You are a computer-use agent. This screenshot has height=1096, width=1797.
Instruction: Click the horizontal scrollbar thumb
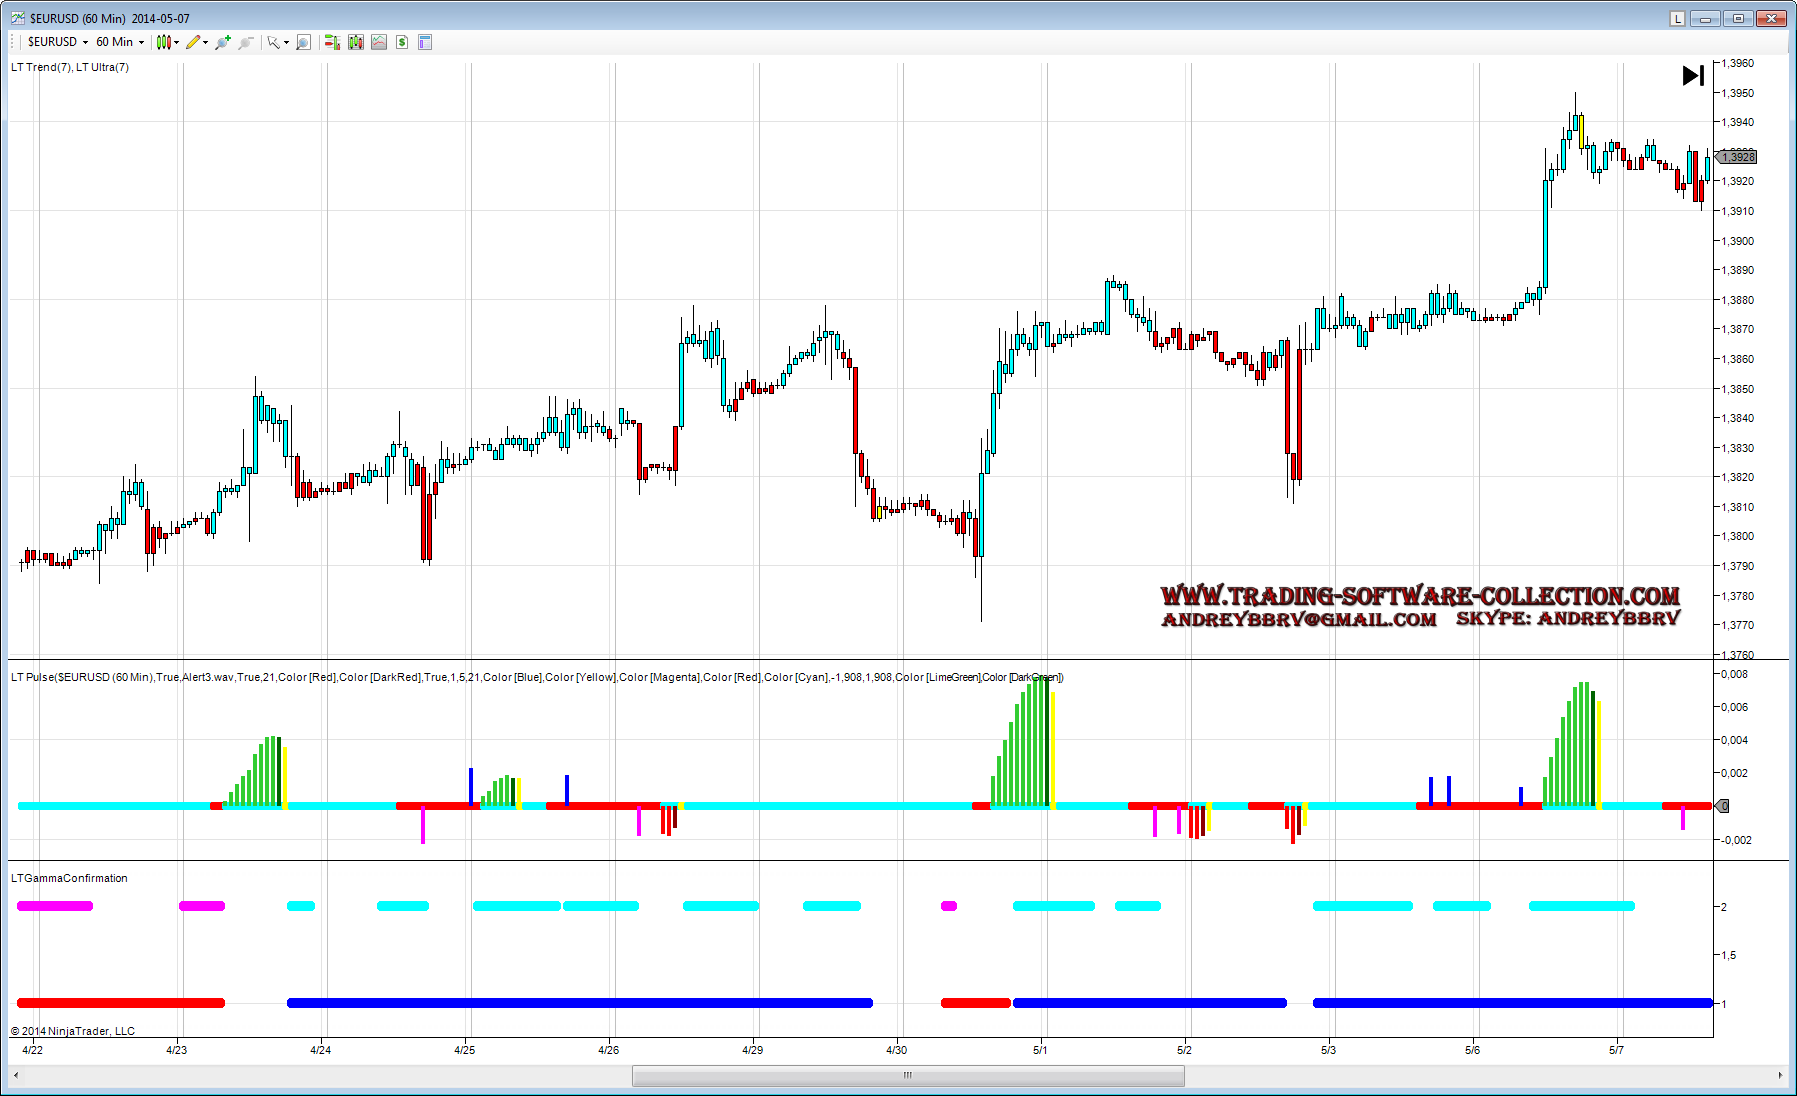click(x=908, y=1075)
